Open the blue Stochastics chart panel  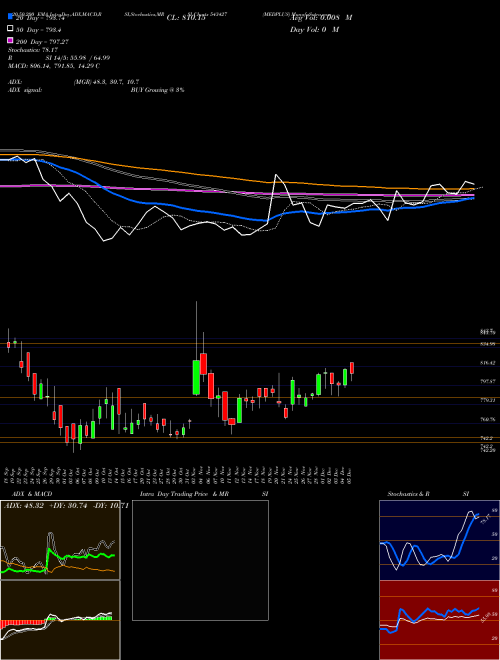[x=439, y=540]
